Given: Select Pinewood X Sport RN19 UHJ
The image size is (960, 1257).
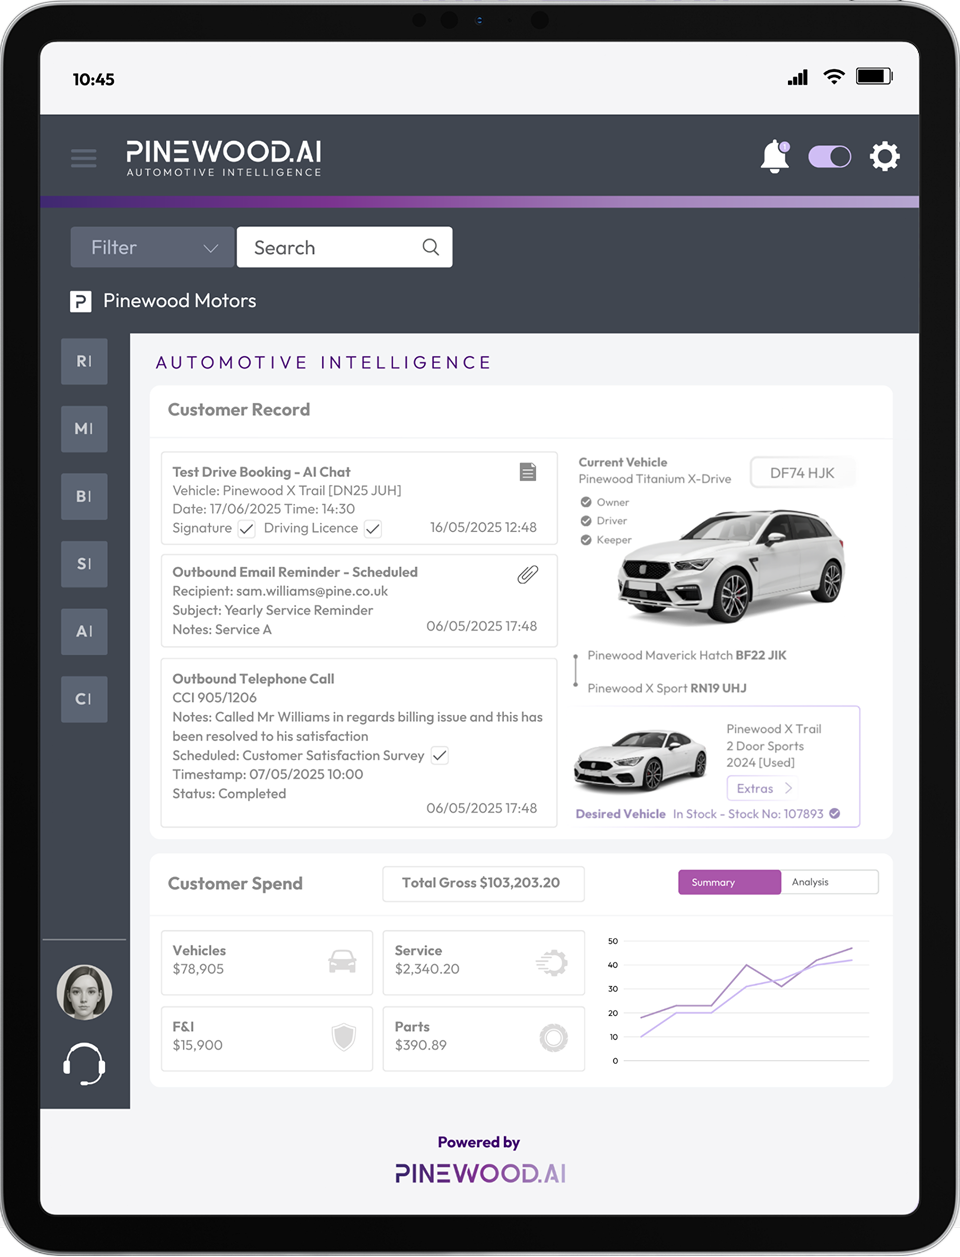Looking at the screenshot, I should 667,689.
